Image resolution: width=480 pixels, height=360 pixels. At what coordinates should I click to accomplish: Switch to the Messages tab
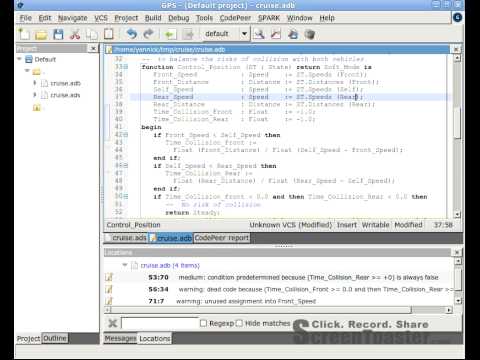click(120, 338)
